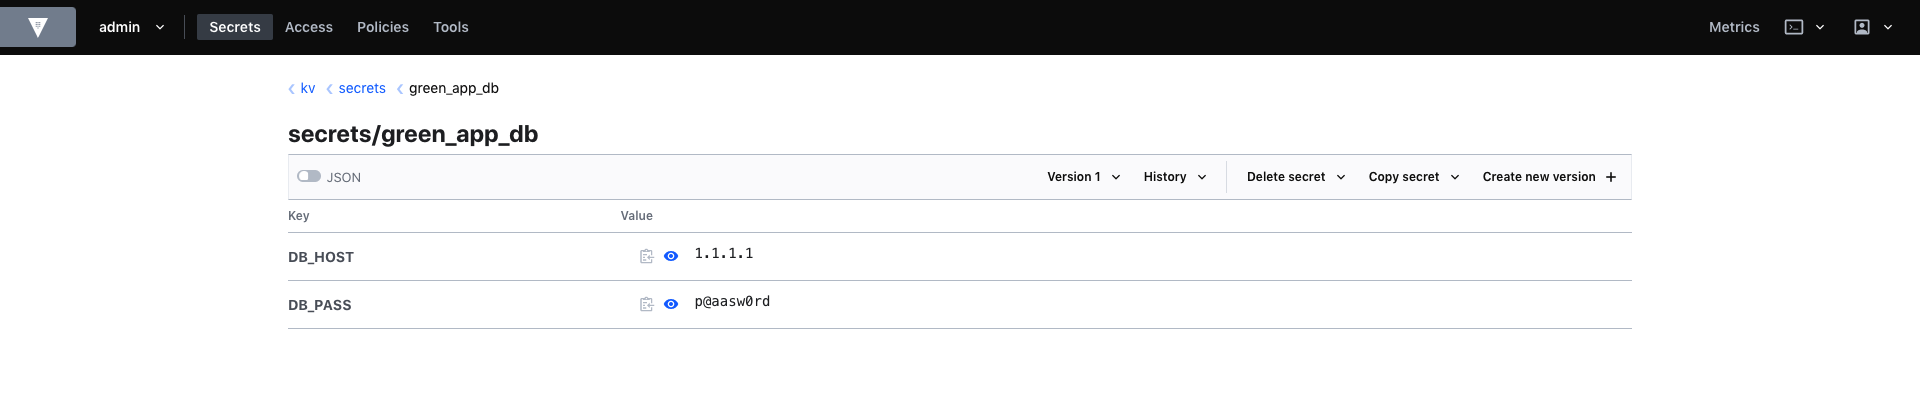Click the Vault logo icon

pos(38,27)
